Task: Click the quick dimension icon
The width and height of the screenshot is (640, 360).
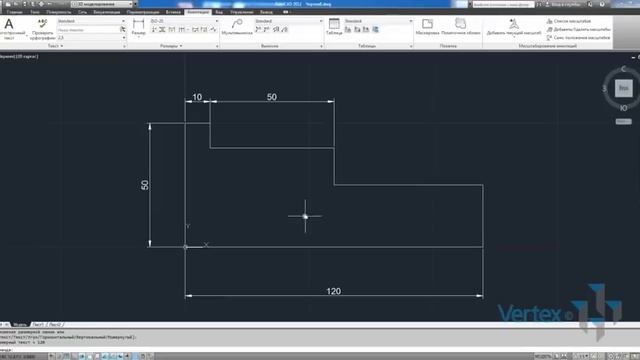Action: coord(172,29)
